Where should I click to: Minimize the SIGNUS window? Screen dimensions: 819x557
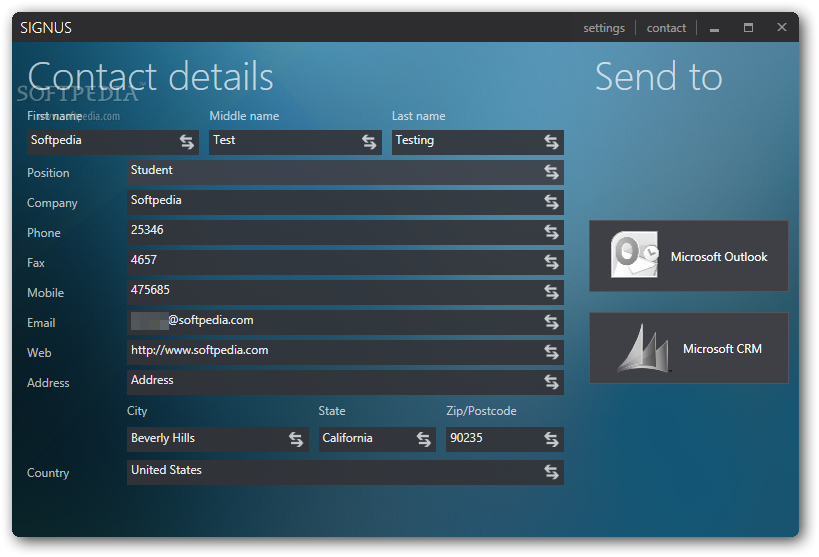(715, 28)
